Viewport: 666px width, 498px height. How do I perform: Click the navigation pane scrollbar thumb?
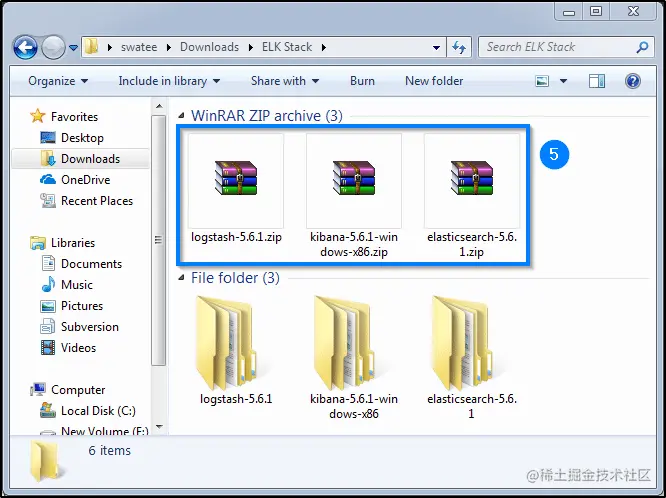tap(159, 240)
